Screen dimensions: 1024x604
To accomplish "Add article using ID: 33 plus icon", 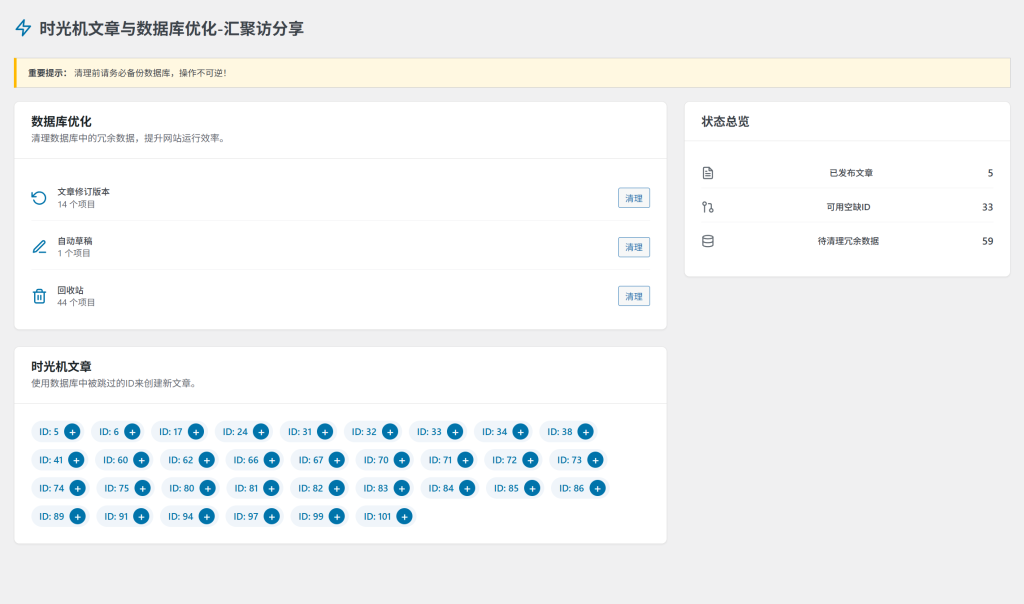I will 455,432.
